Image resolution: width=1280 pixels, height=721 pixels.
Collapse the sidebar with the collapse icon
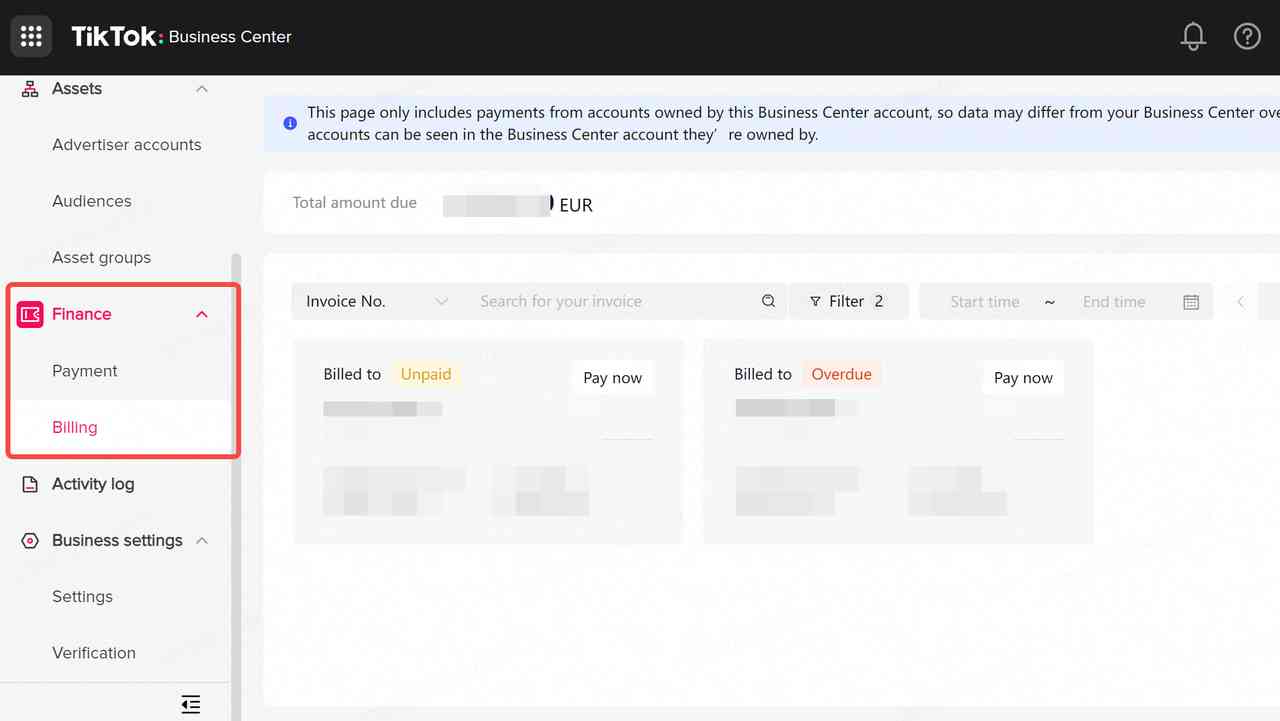(x=190, y=704)
